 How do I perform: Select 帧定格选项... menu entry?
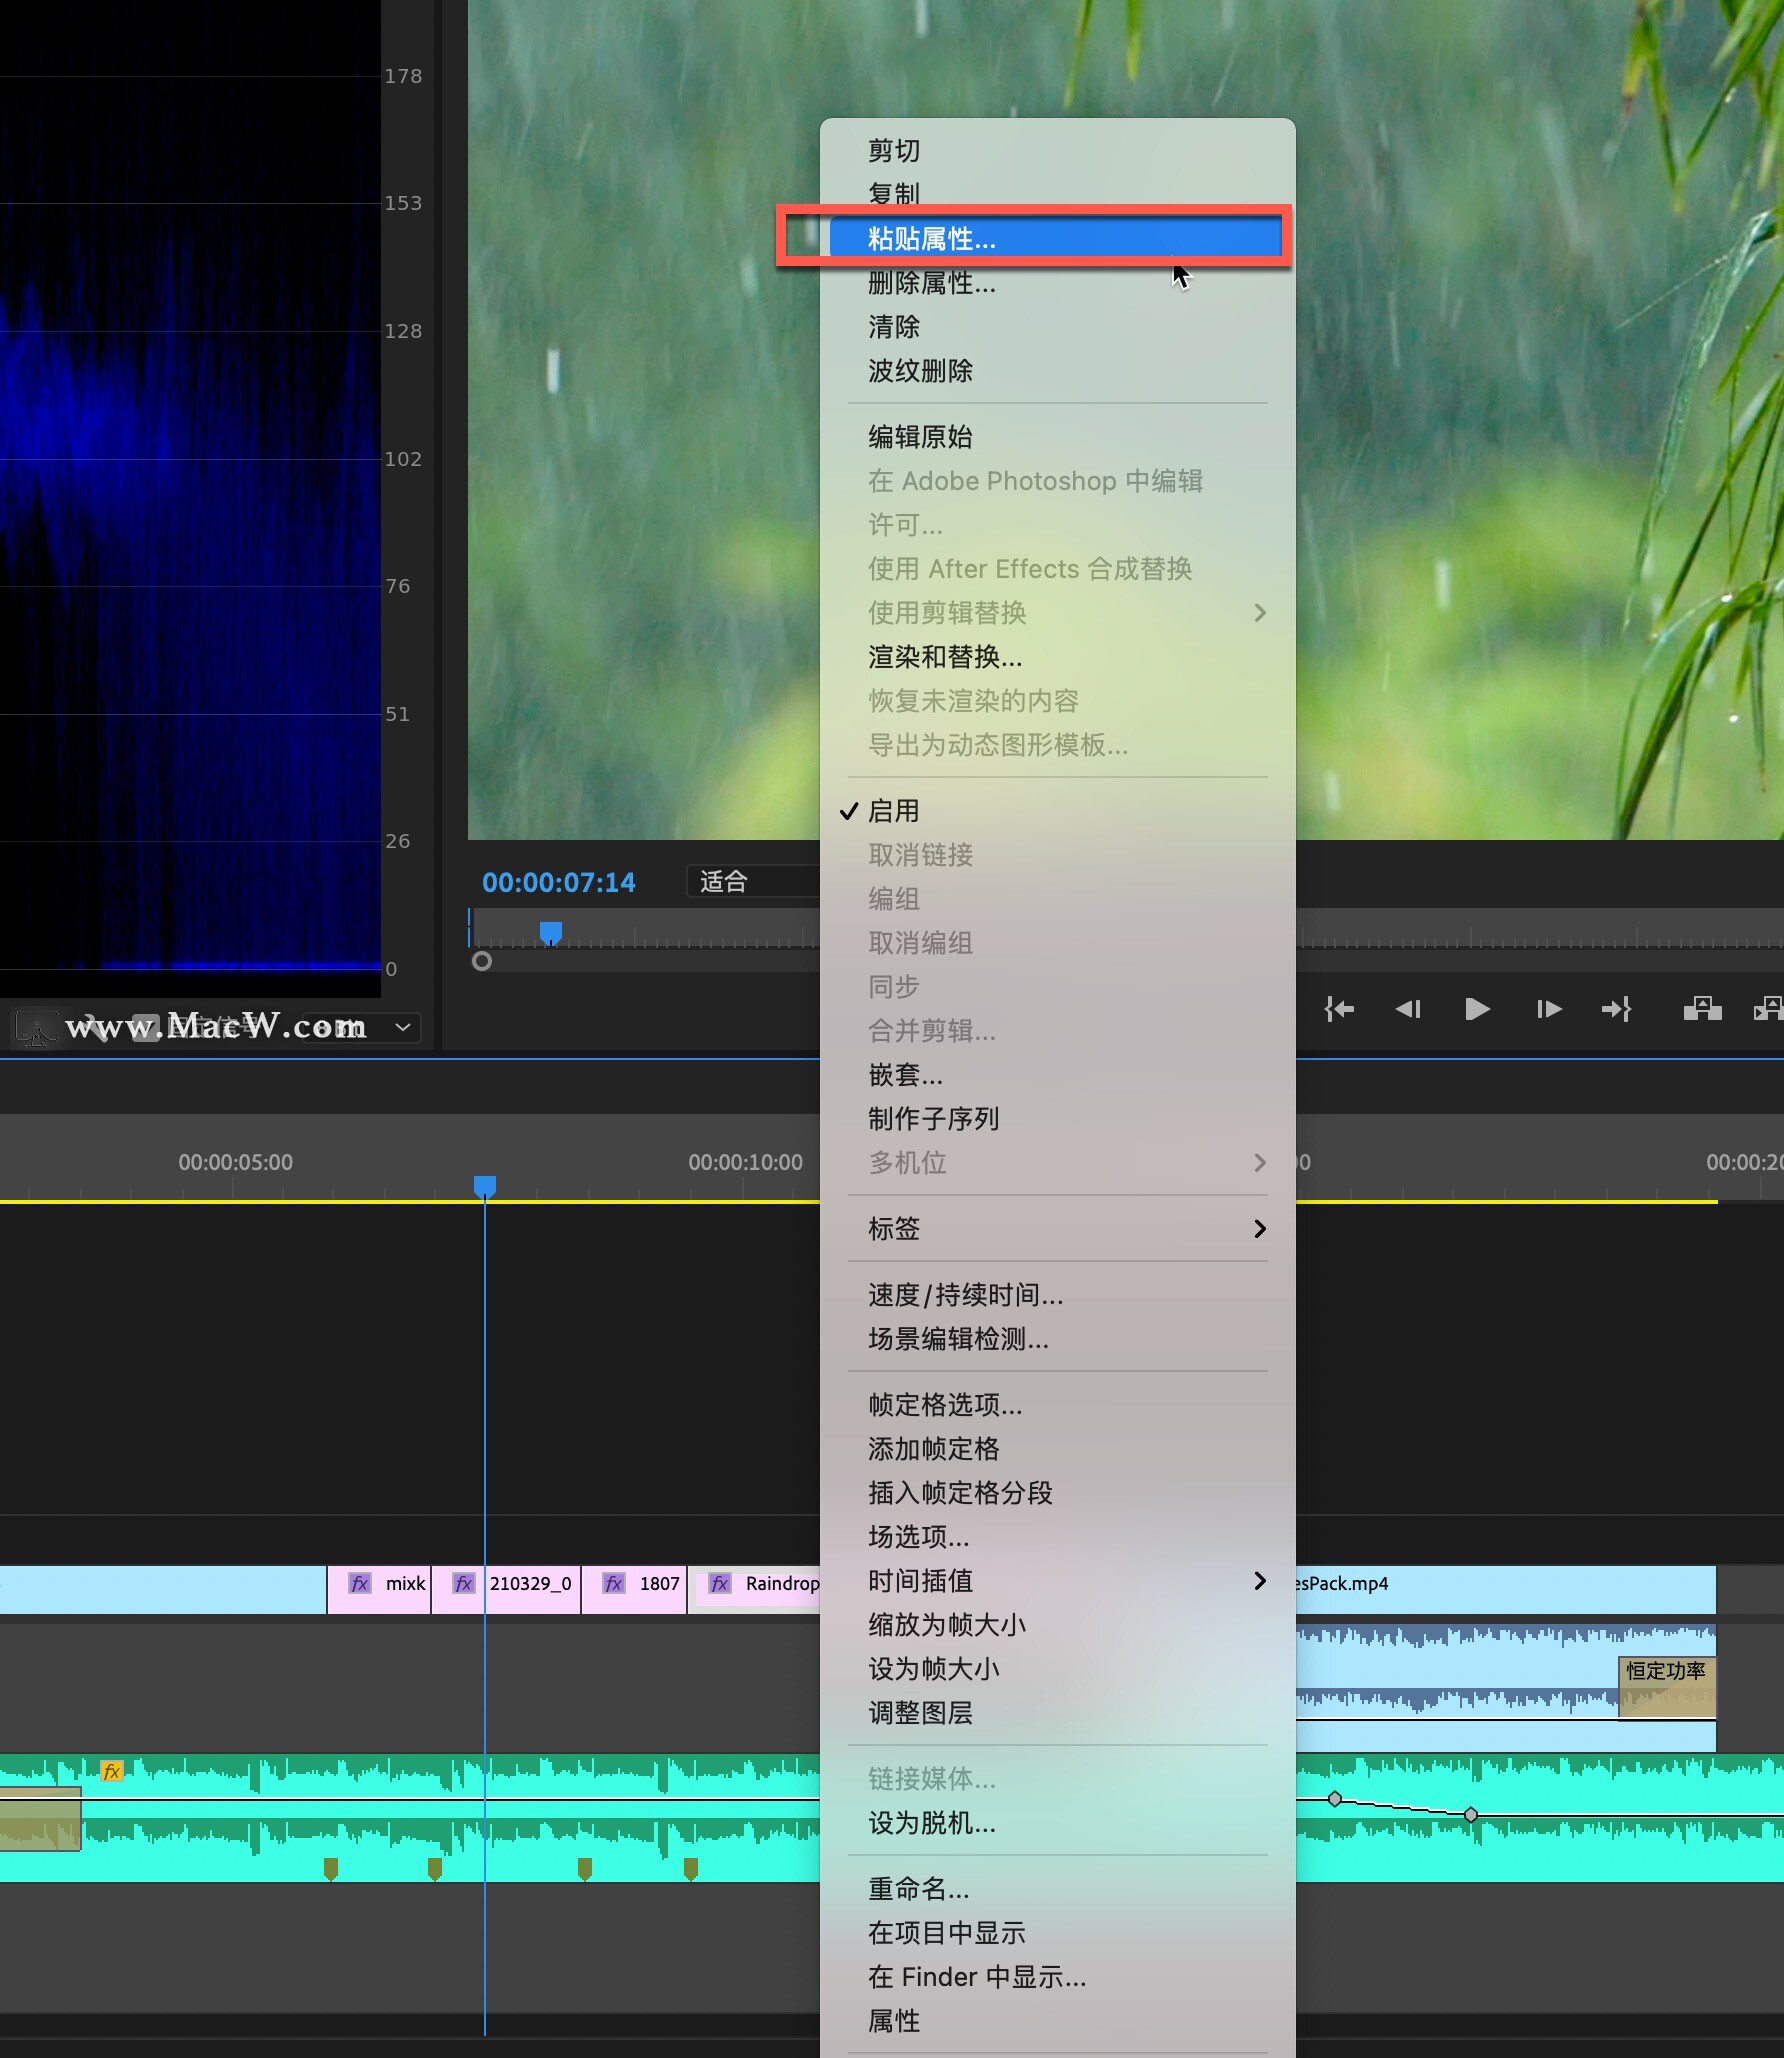pyautogui.click(x=1057, y=1405)
